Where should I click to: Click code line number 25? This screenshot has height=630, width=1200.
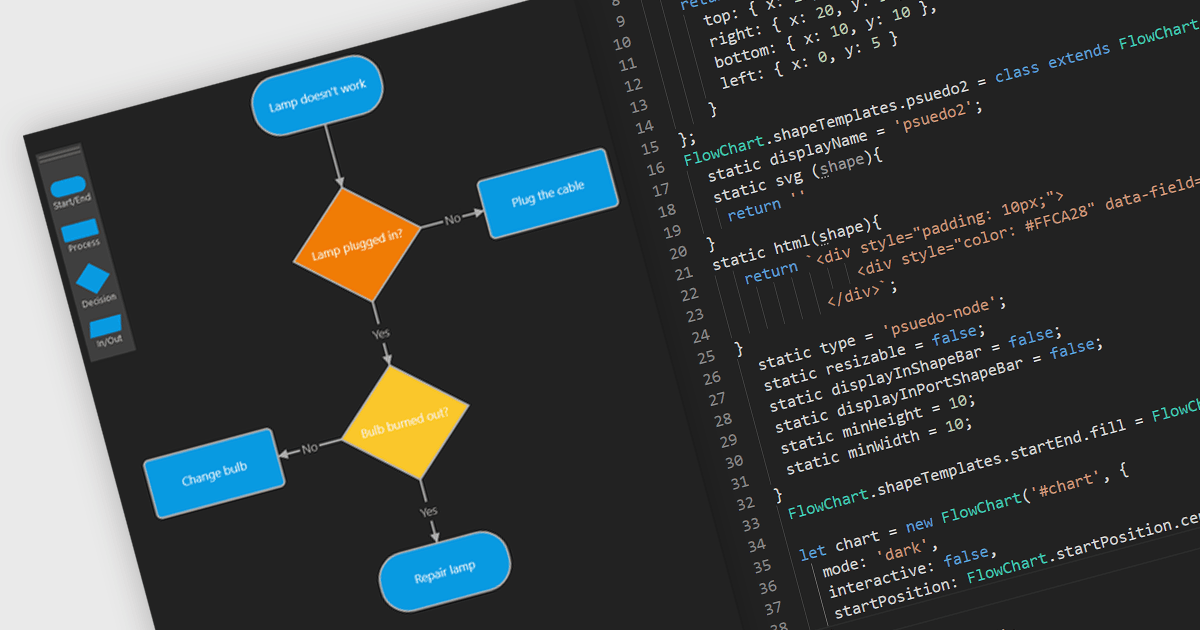[706, 357]
